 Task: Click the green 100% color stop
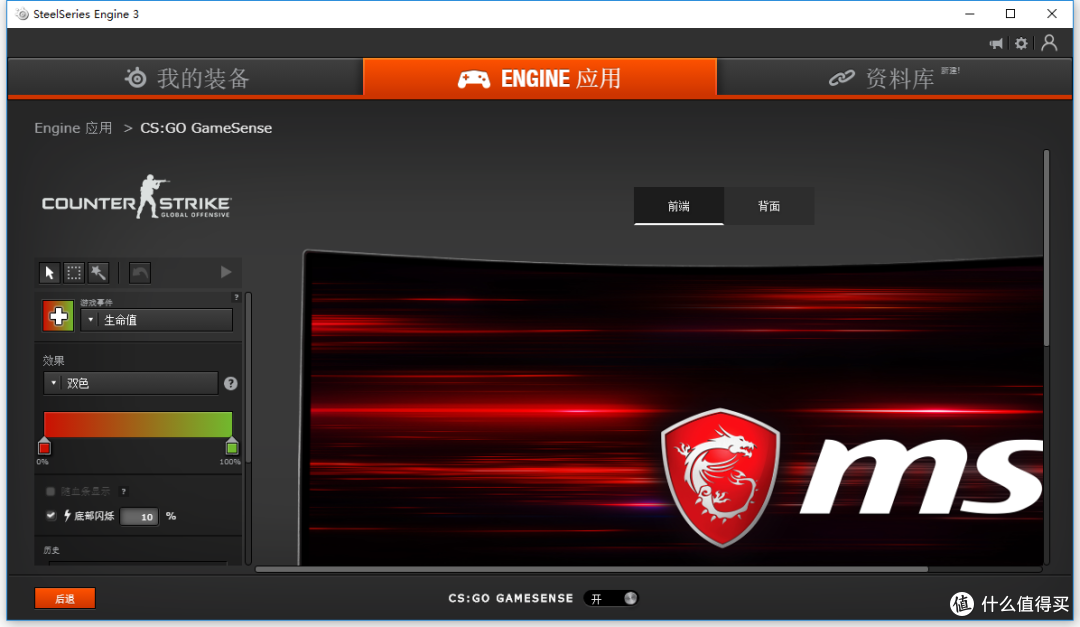pyautogui.click(x=232, y=446)
